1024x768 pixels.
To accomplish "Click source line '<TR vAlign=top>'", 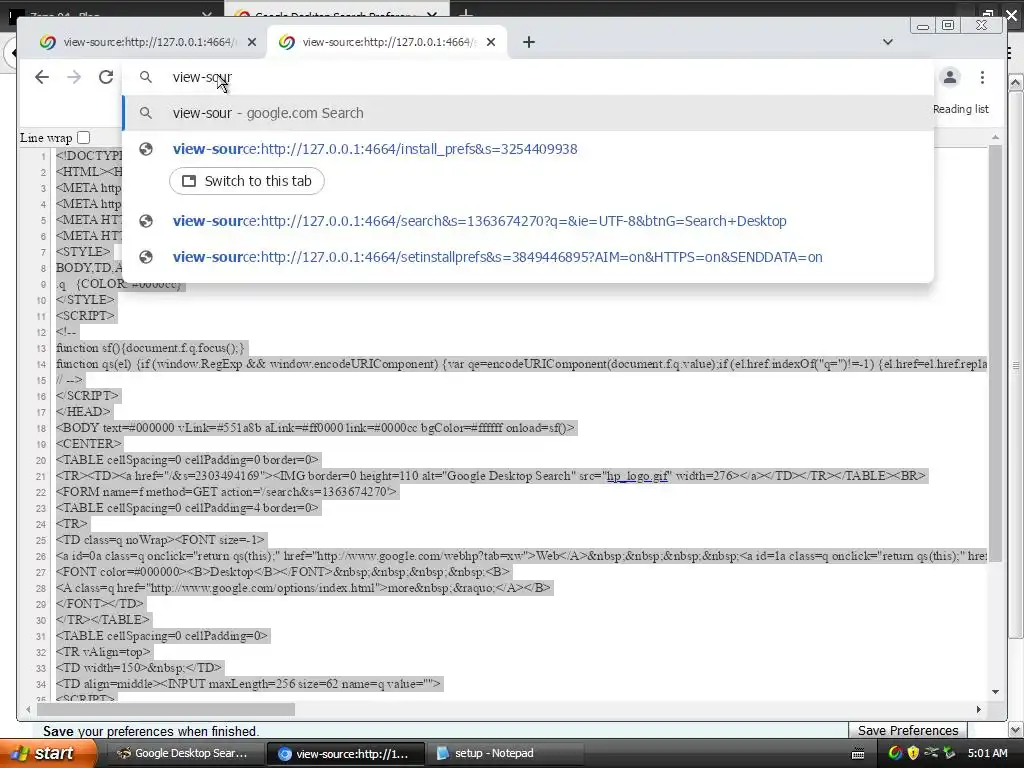I will point(103,651).
